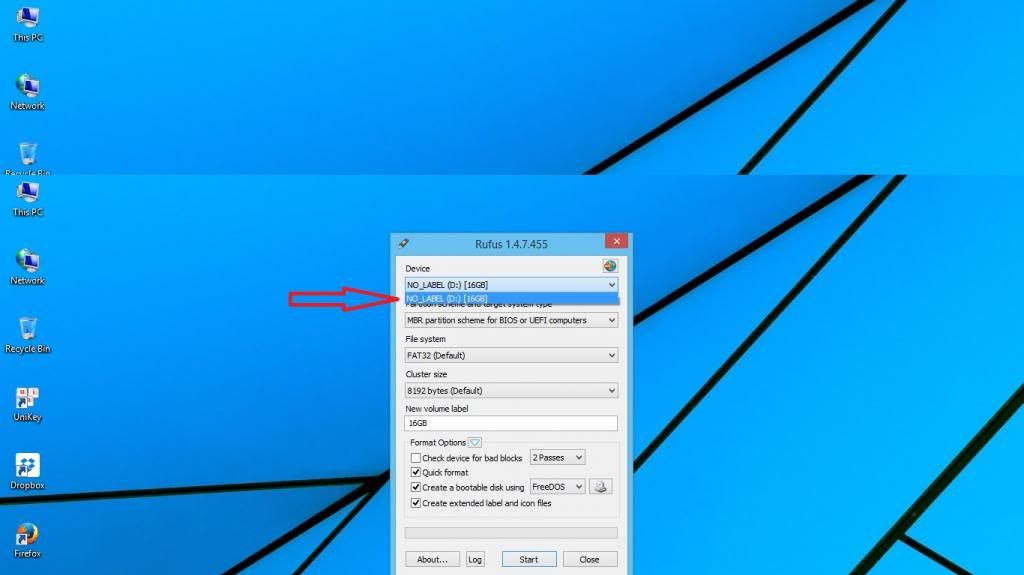
Task: Launch the Firefox desktop shortcut
Action: [x=27, y=540]
